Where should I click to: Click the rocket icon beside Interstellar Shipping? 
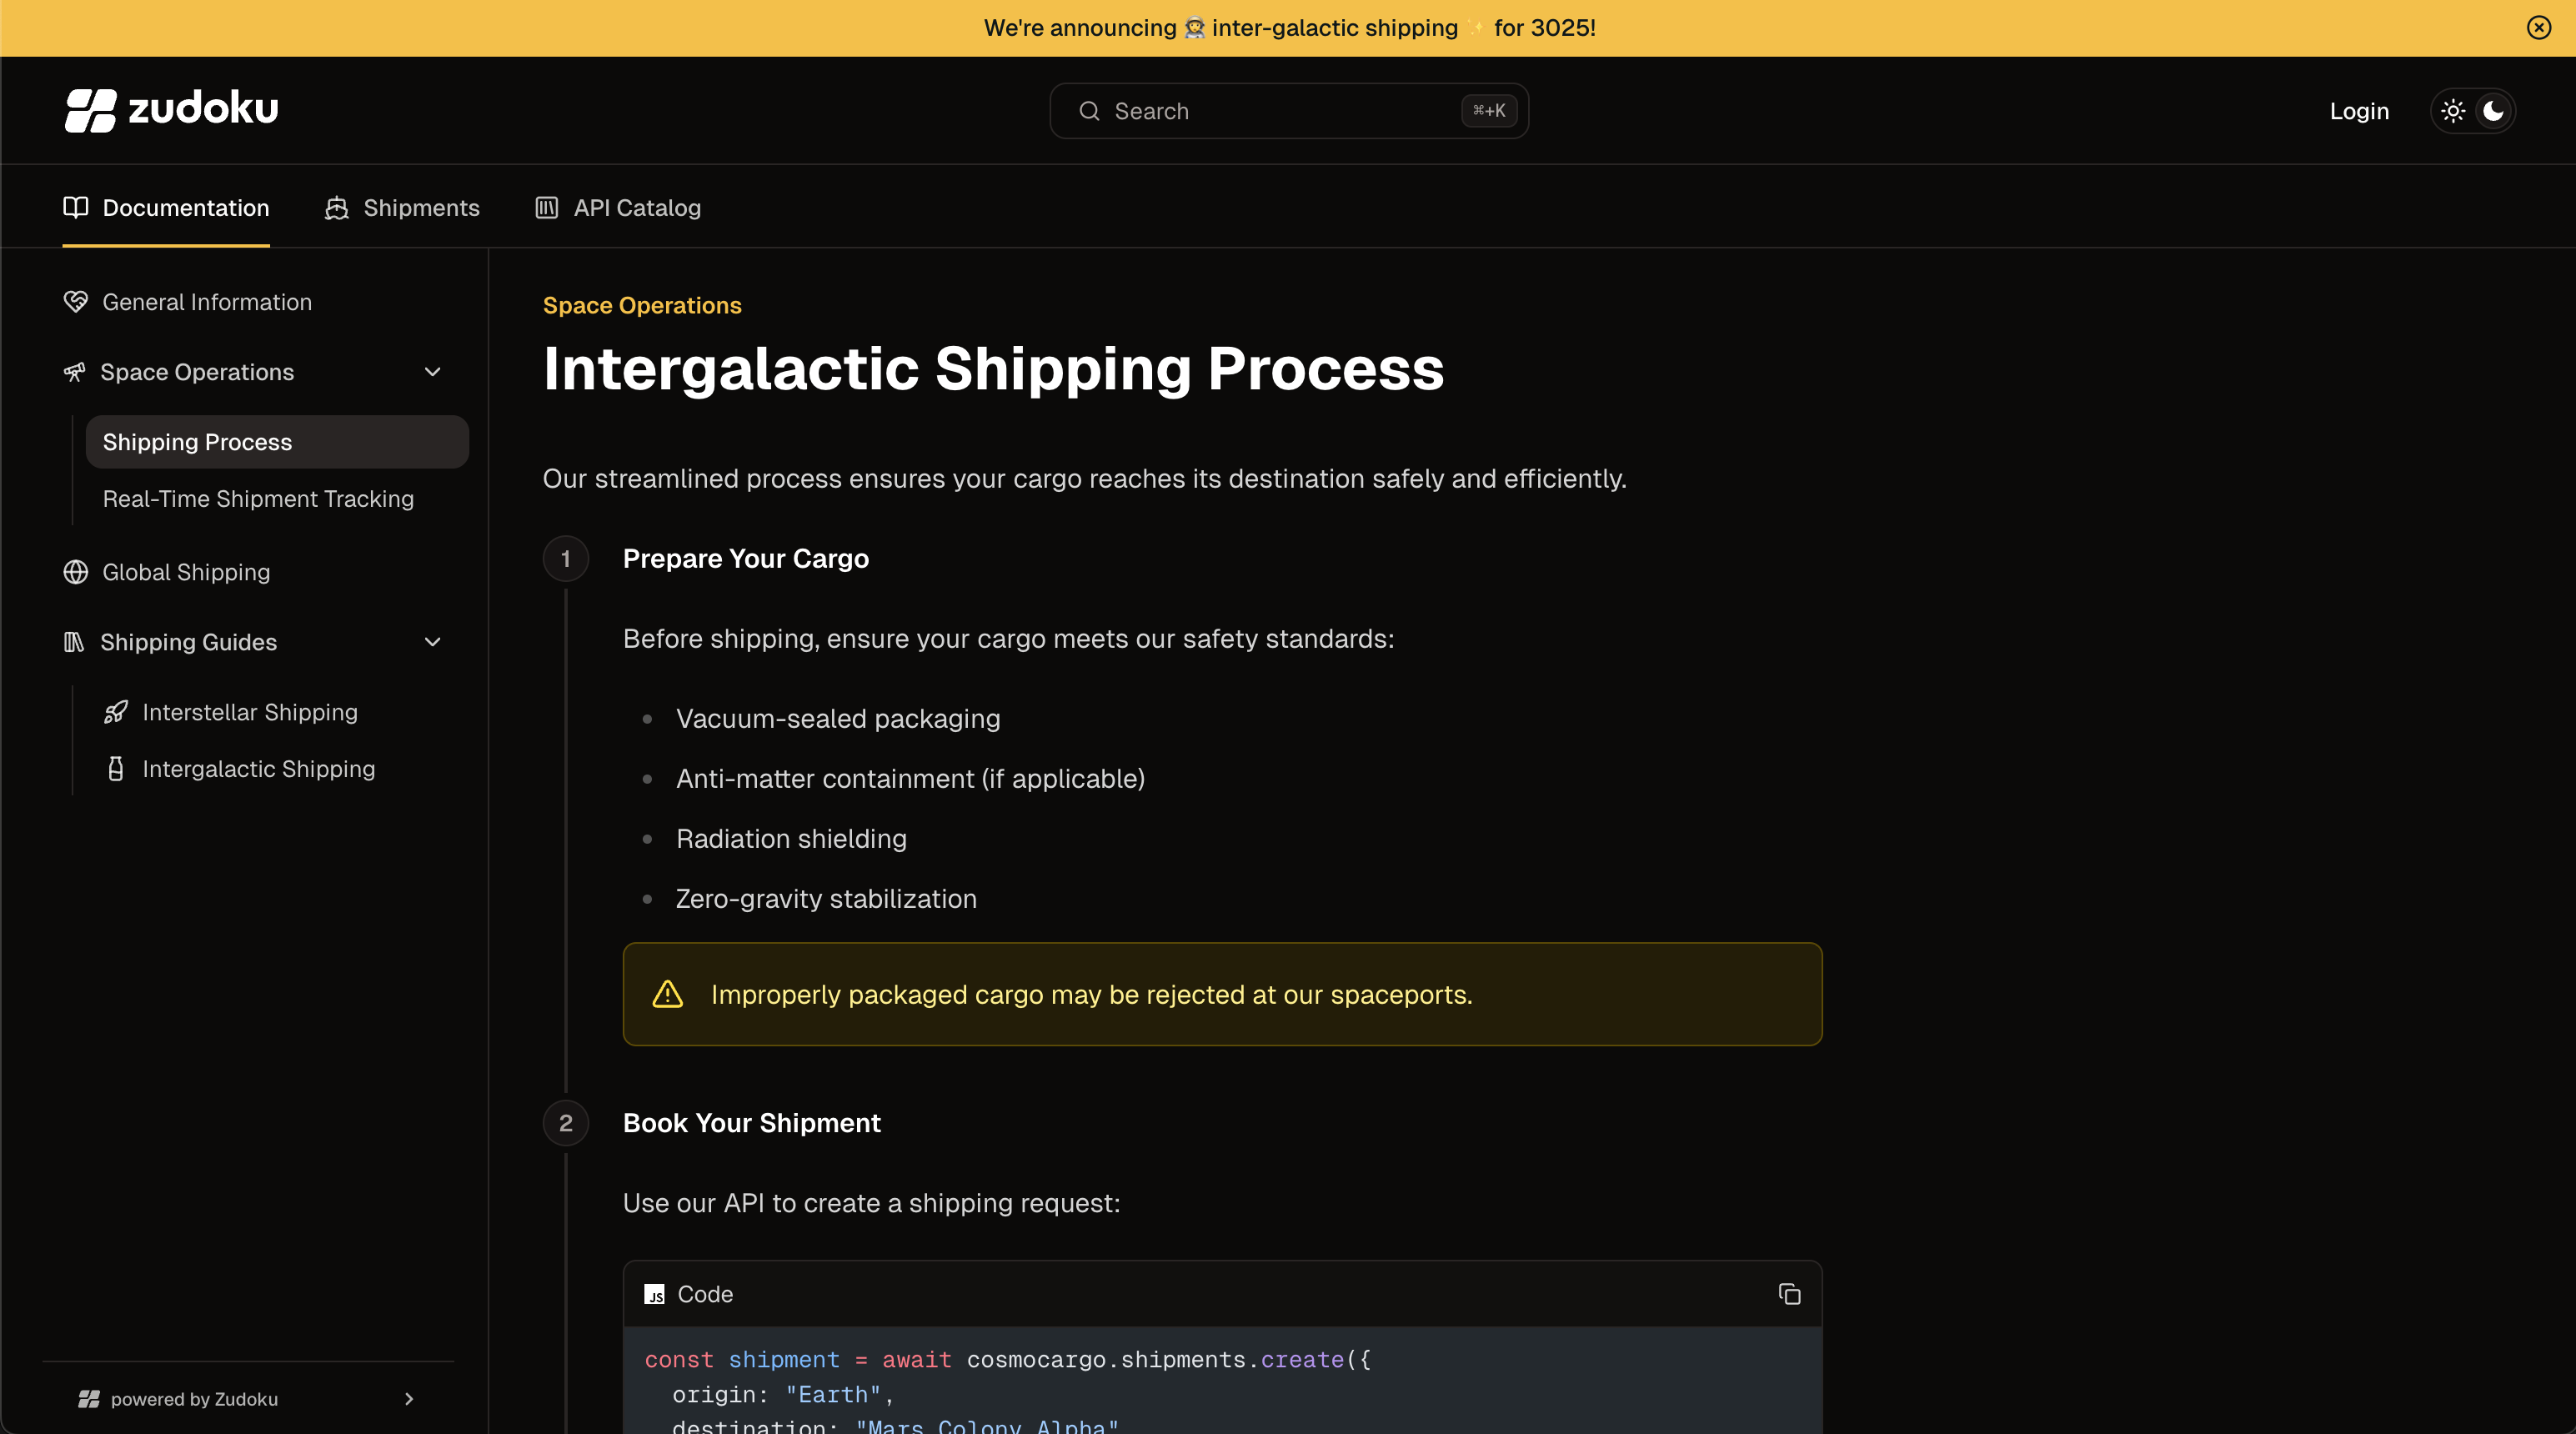click(x=116, y=712)
